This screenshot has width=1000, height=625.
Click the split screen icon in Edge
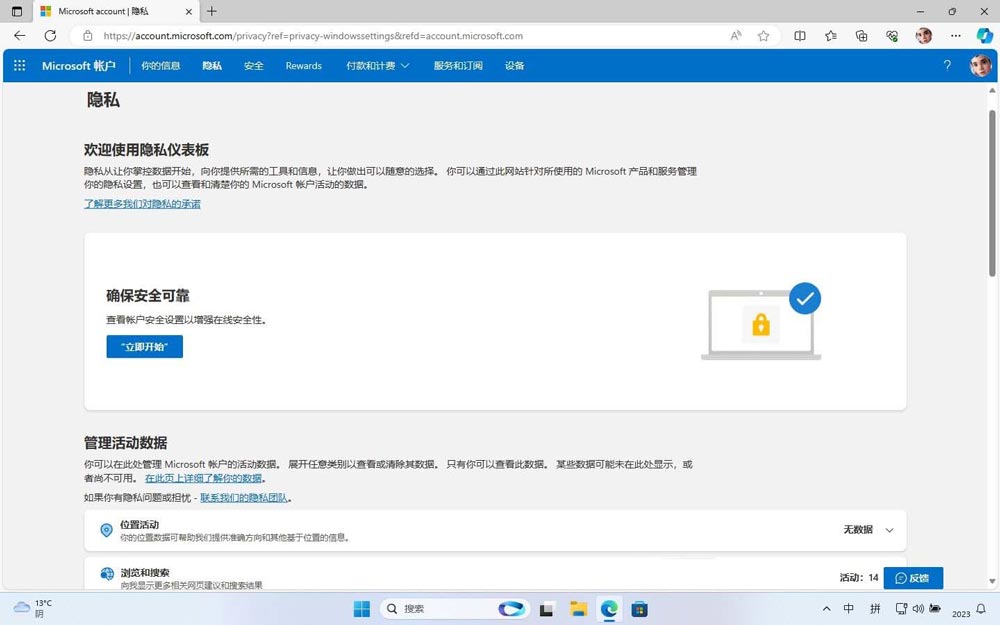pos(800,35)
